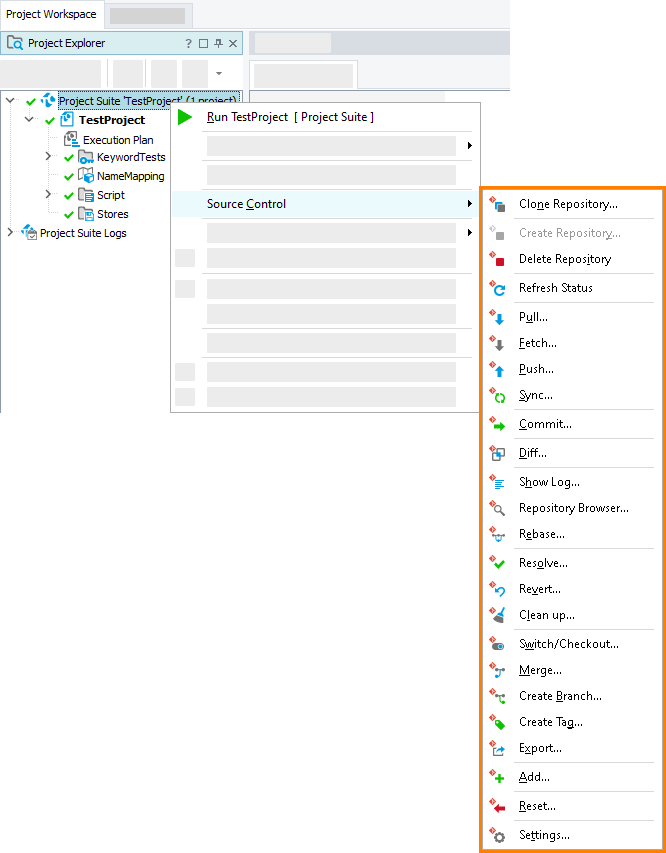Click the Create Branch icon

tap(497, 696)
